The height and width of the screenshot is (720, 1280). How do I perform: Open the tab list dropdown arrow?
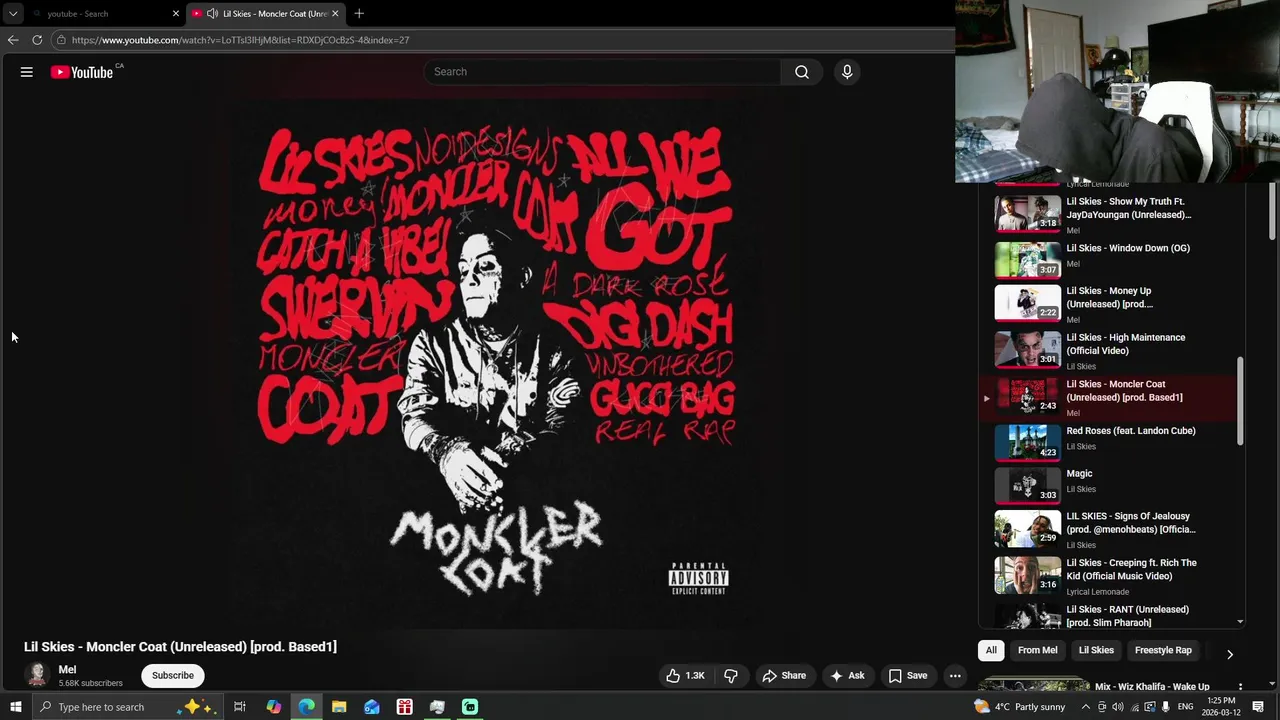pos(13,14)
